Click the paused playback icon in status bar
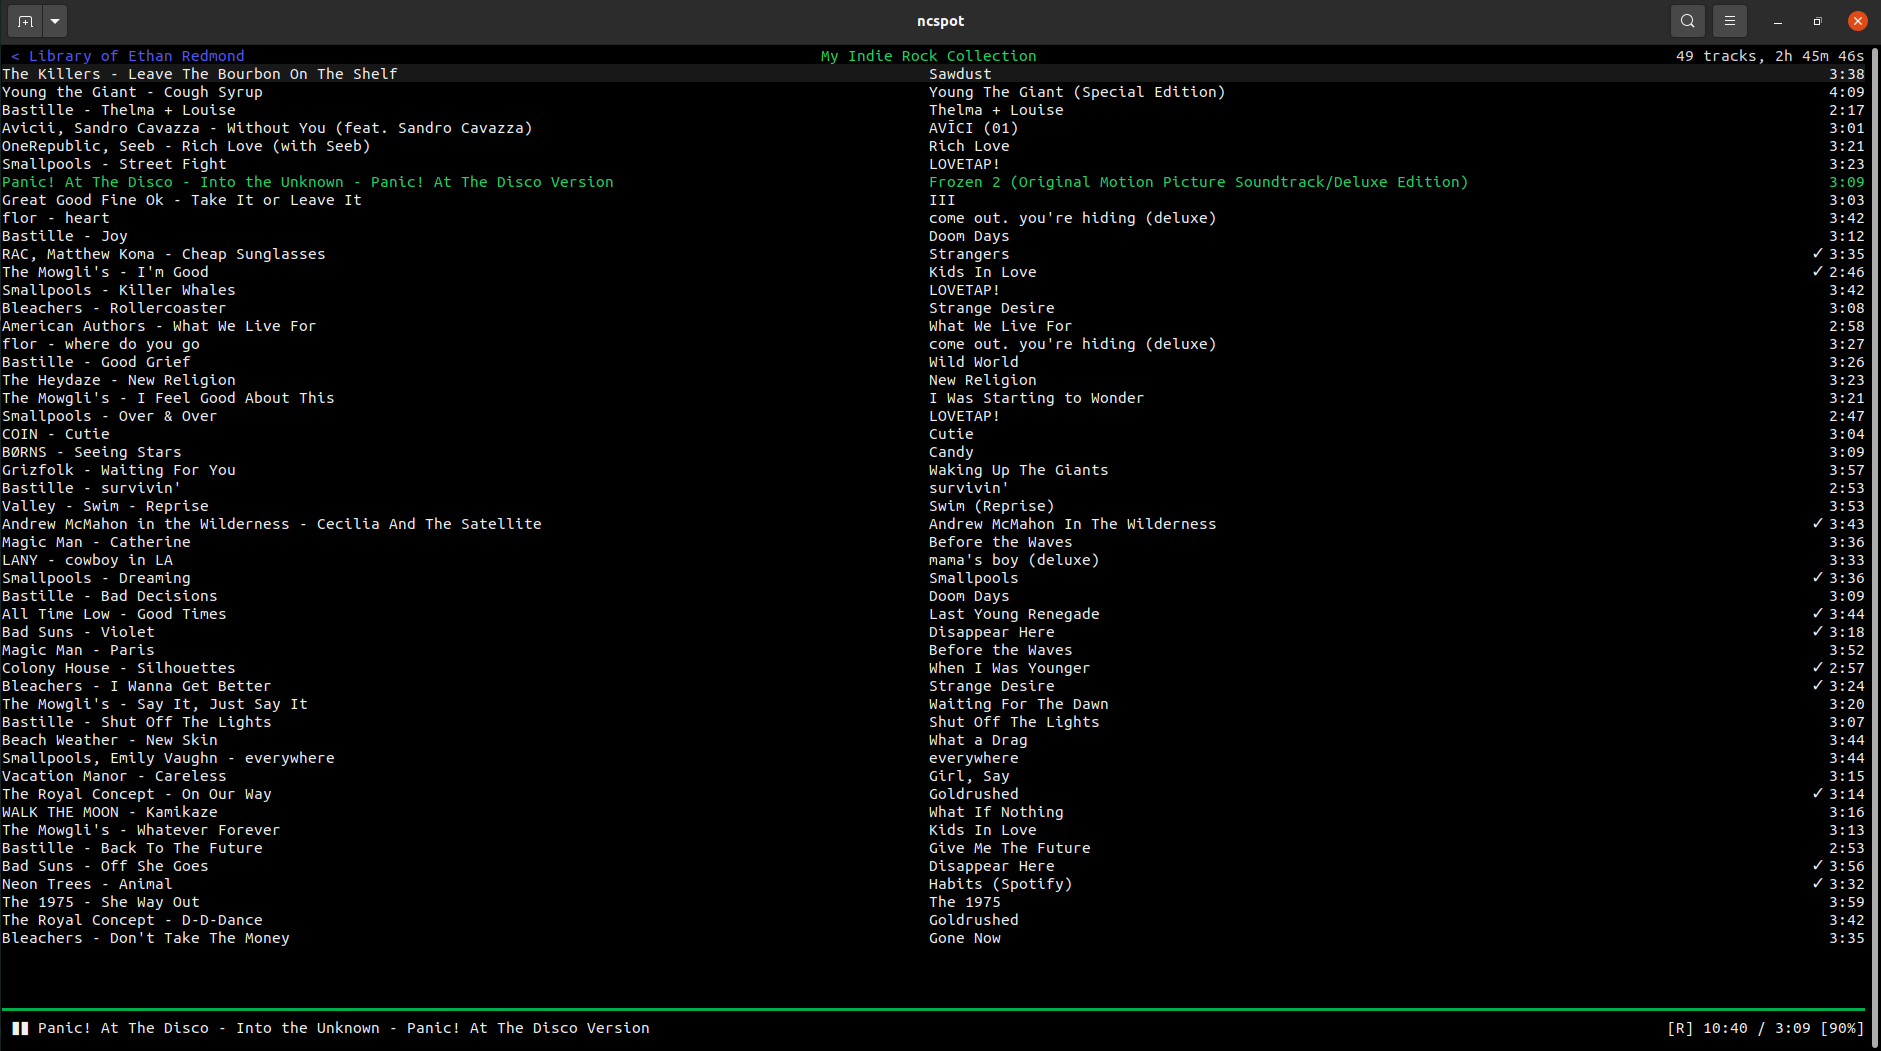 (19, 1028)
